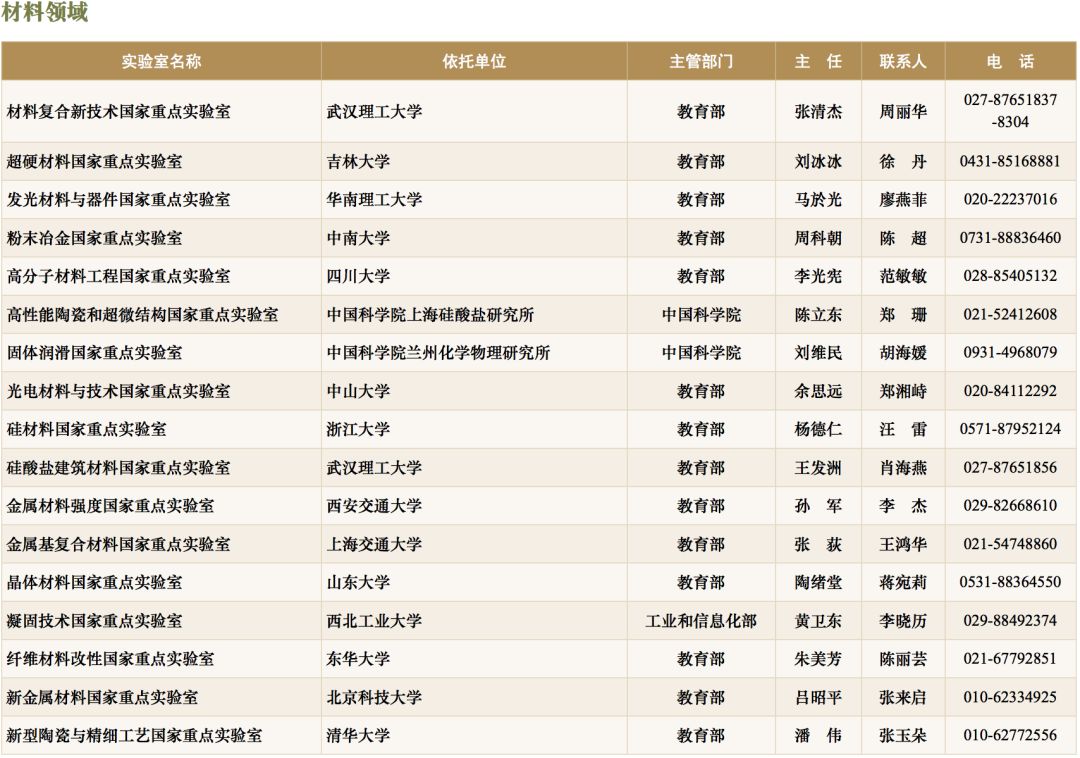Open 发光材料与器件国家重点实验室 row
This screenshot has width=1080, height=758.
coord(119,199)
